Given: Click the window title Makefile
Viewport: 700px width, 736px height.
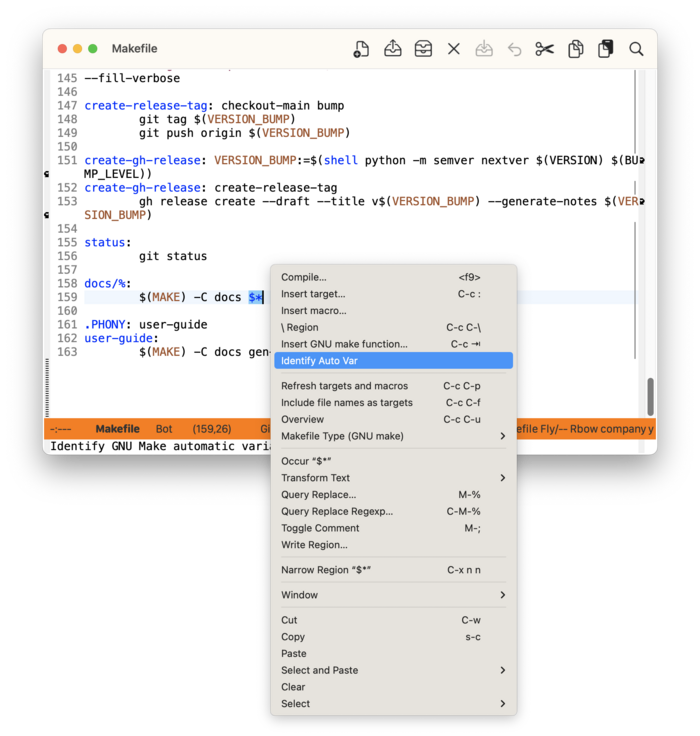Looking at the screenshot, I should (x=134, y=49).
